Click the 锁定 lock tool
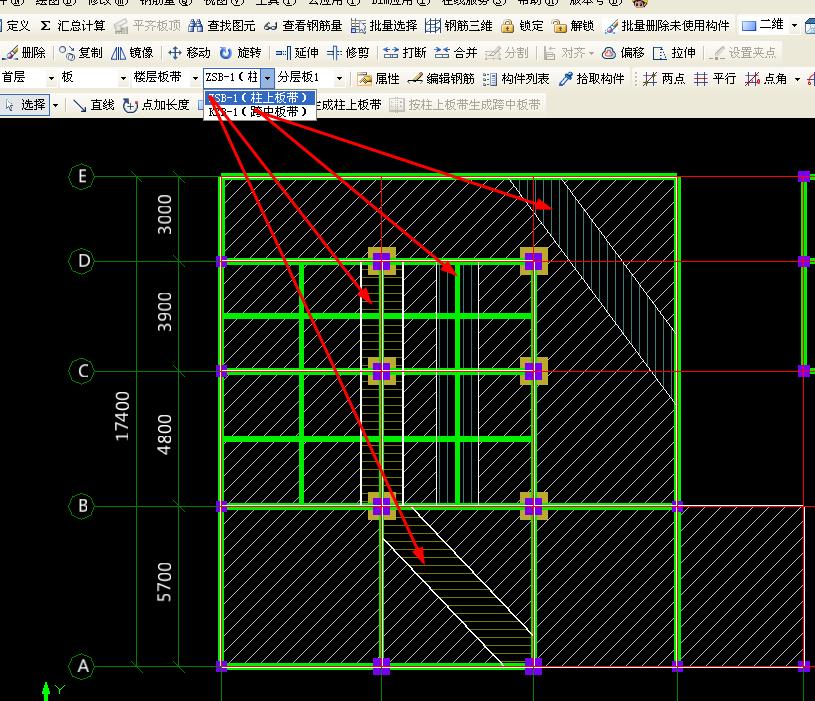Image resolution: width=815 pixels, height=701 pixels. click(522, 25)
